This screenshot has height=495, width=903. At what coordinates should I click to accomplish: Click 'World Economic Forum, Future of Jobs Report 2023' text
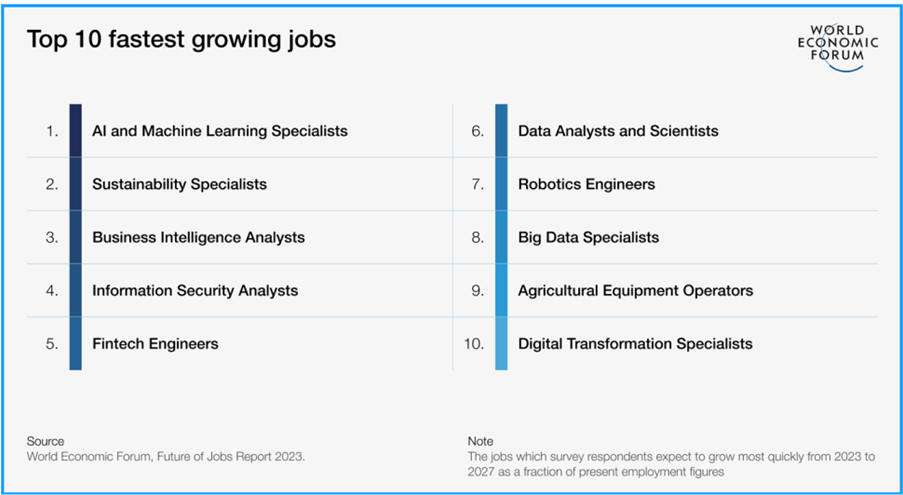(x=166, y=456)
